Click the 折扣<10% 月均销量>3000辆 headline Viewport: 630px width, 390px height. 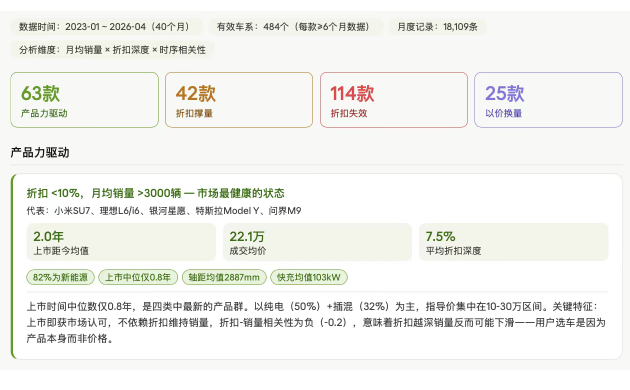tap(155, 193)
